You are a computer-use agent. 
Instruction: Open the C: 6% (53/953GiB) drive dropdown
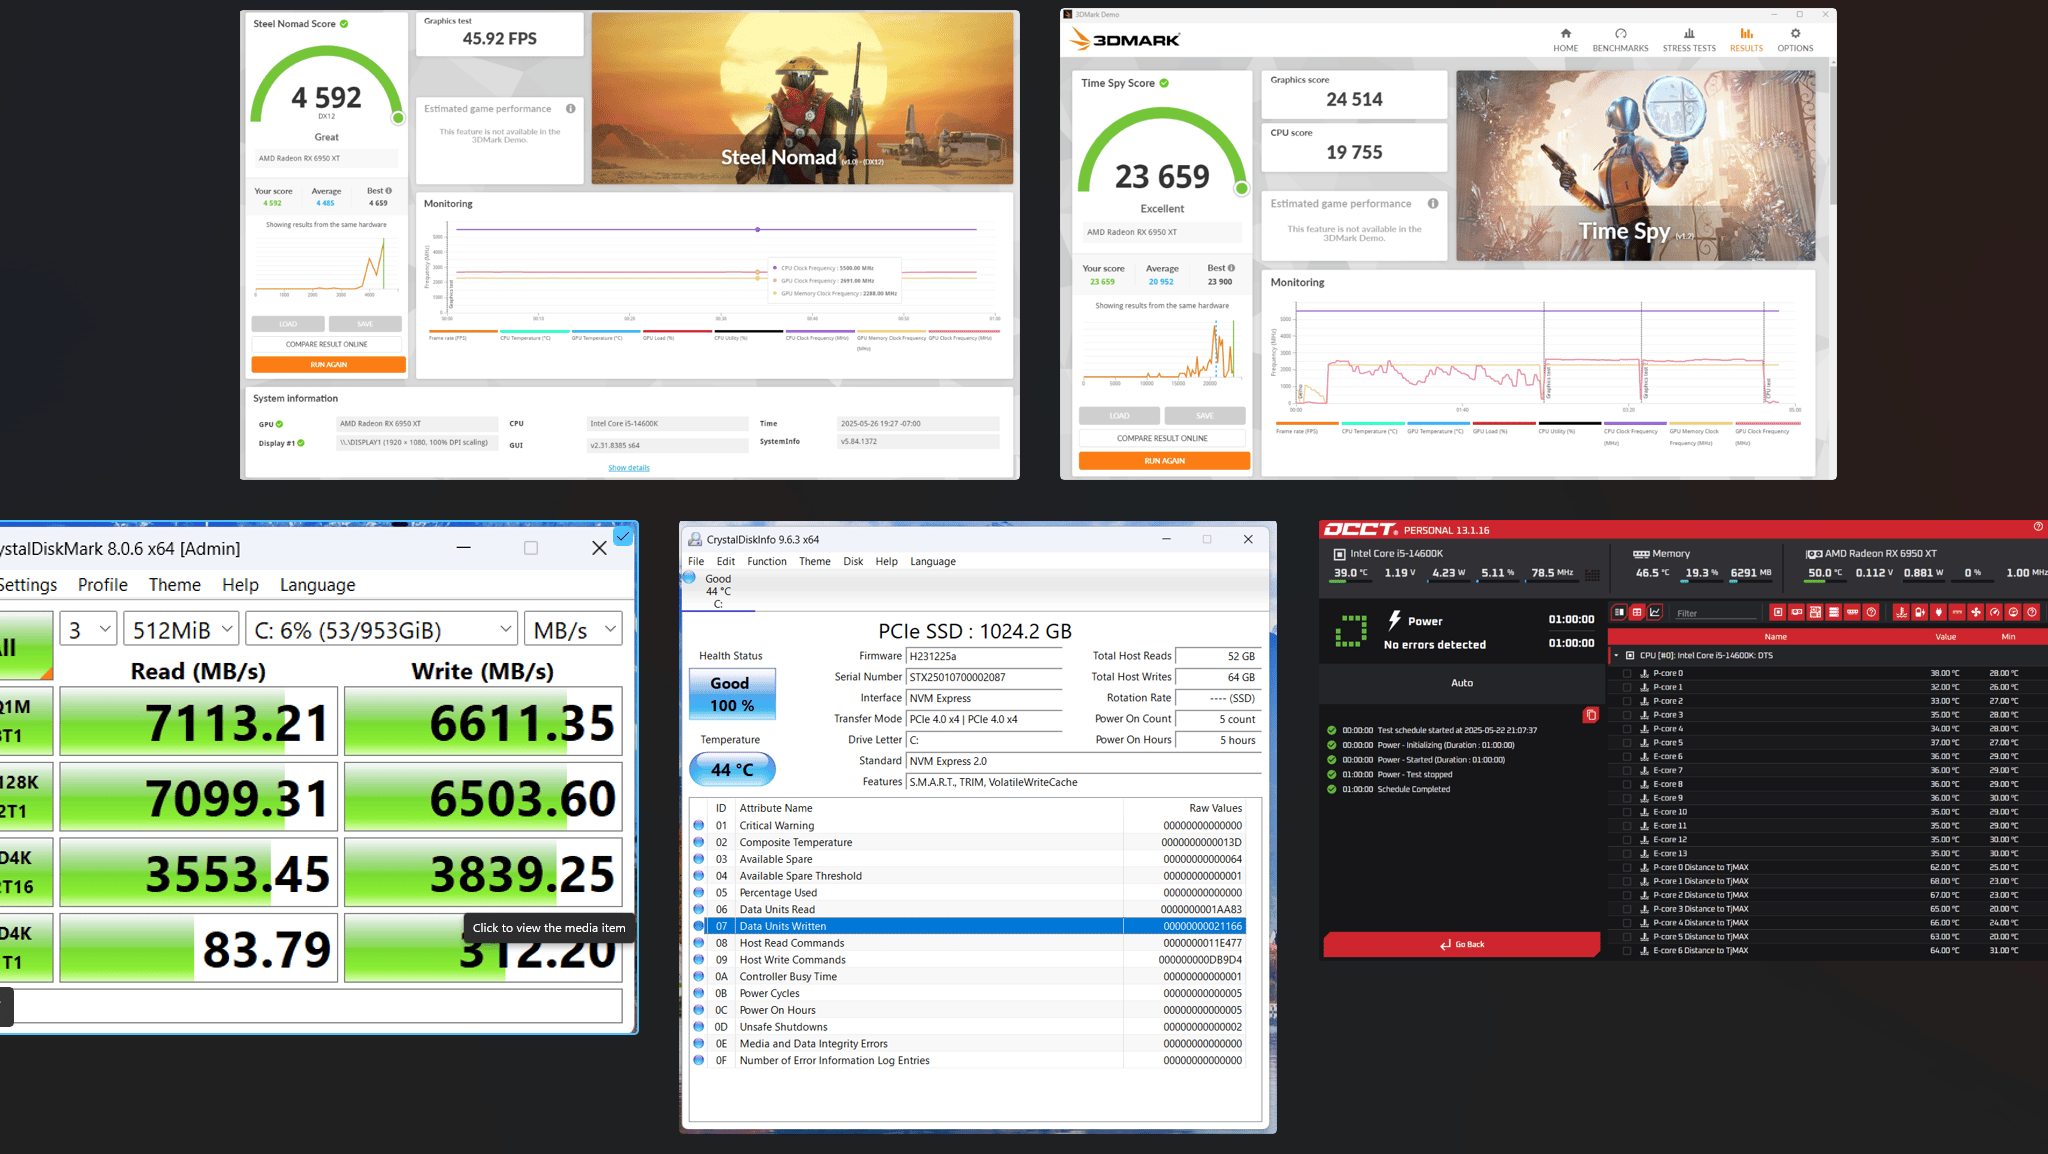click(x=381, y=630)
